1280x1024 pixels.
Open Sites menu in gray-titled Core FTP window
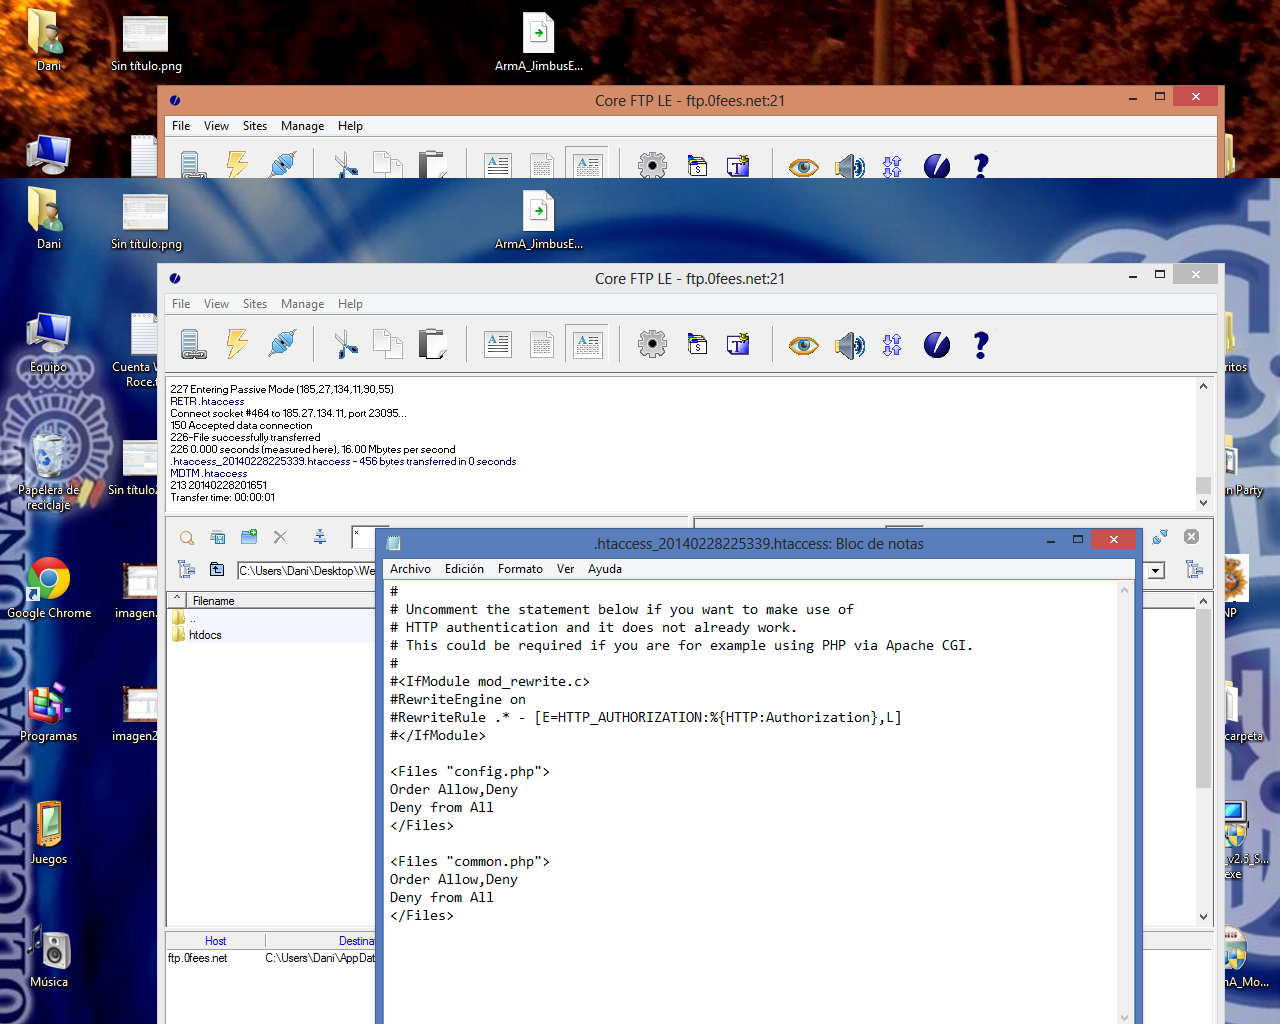[x=255, y=304]
